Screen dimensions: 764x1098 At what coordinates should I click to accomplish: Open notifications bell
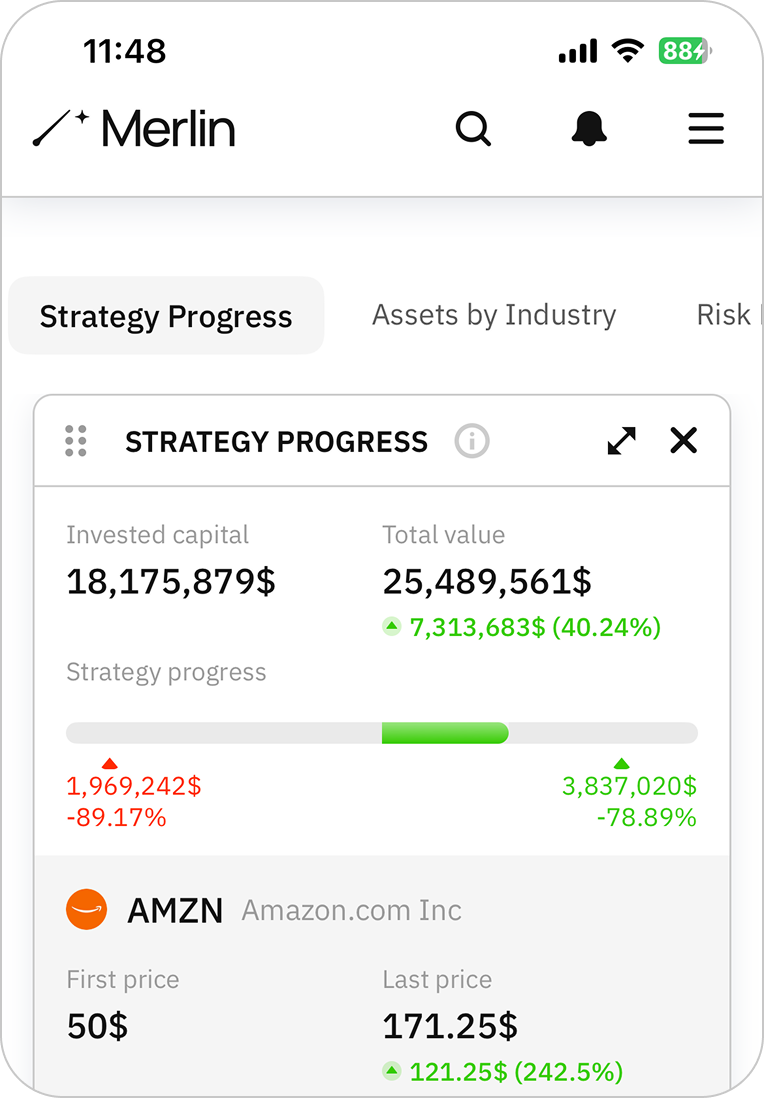(590, 129)
